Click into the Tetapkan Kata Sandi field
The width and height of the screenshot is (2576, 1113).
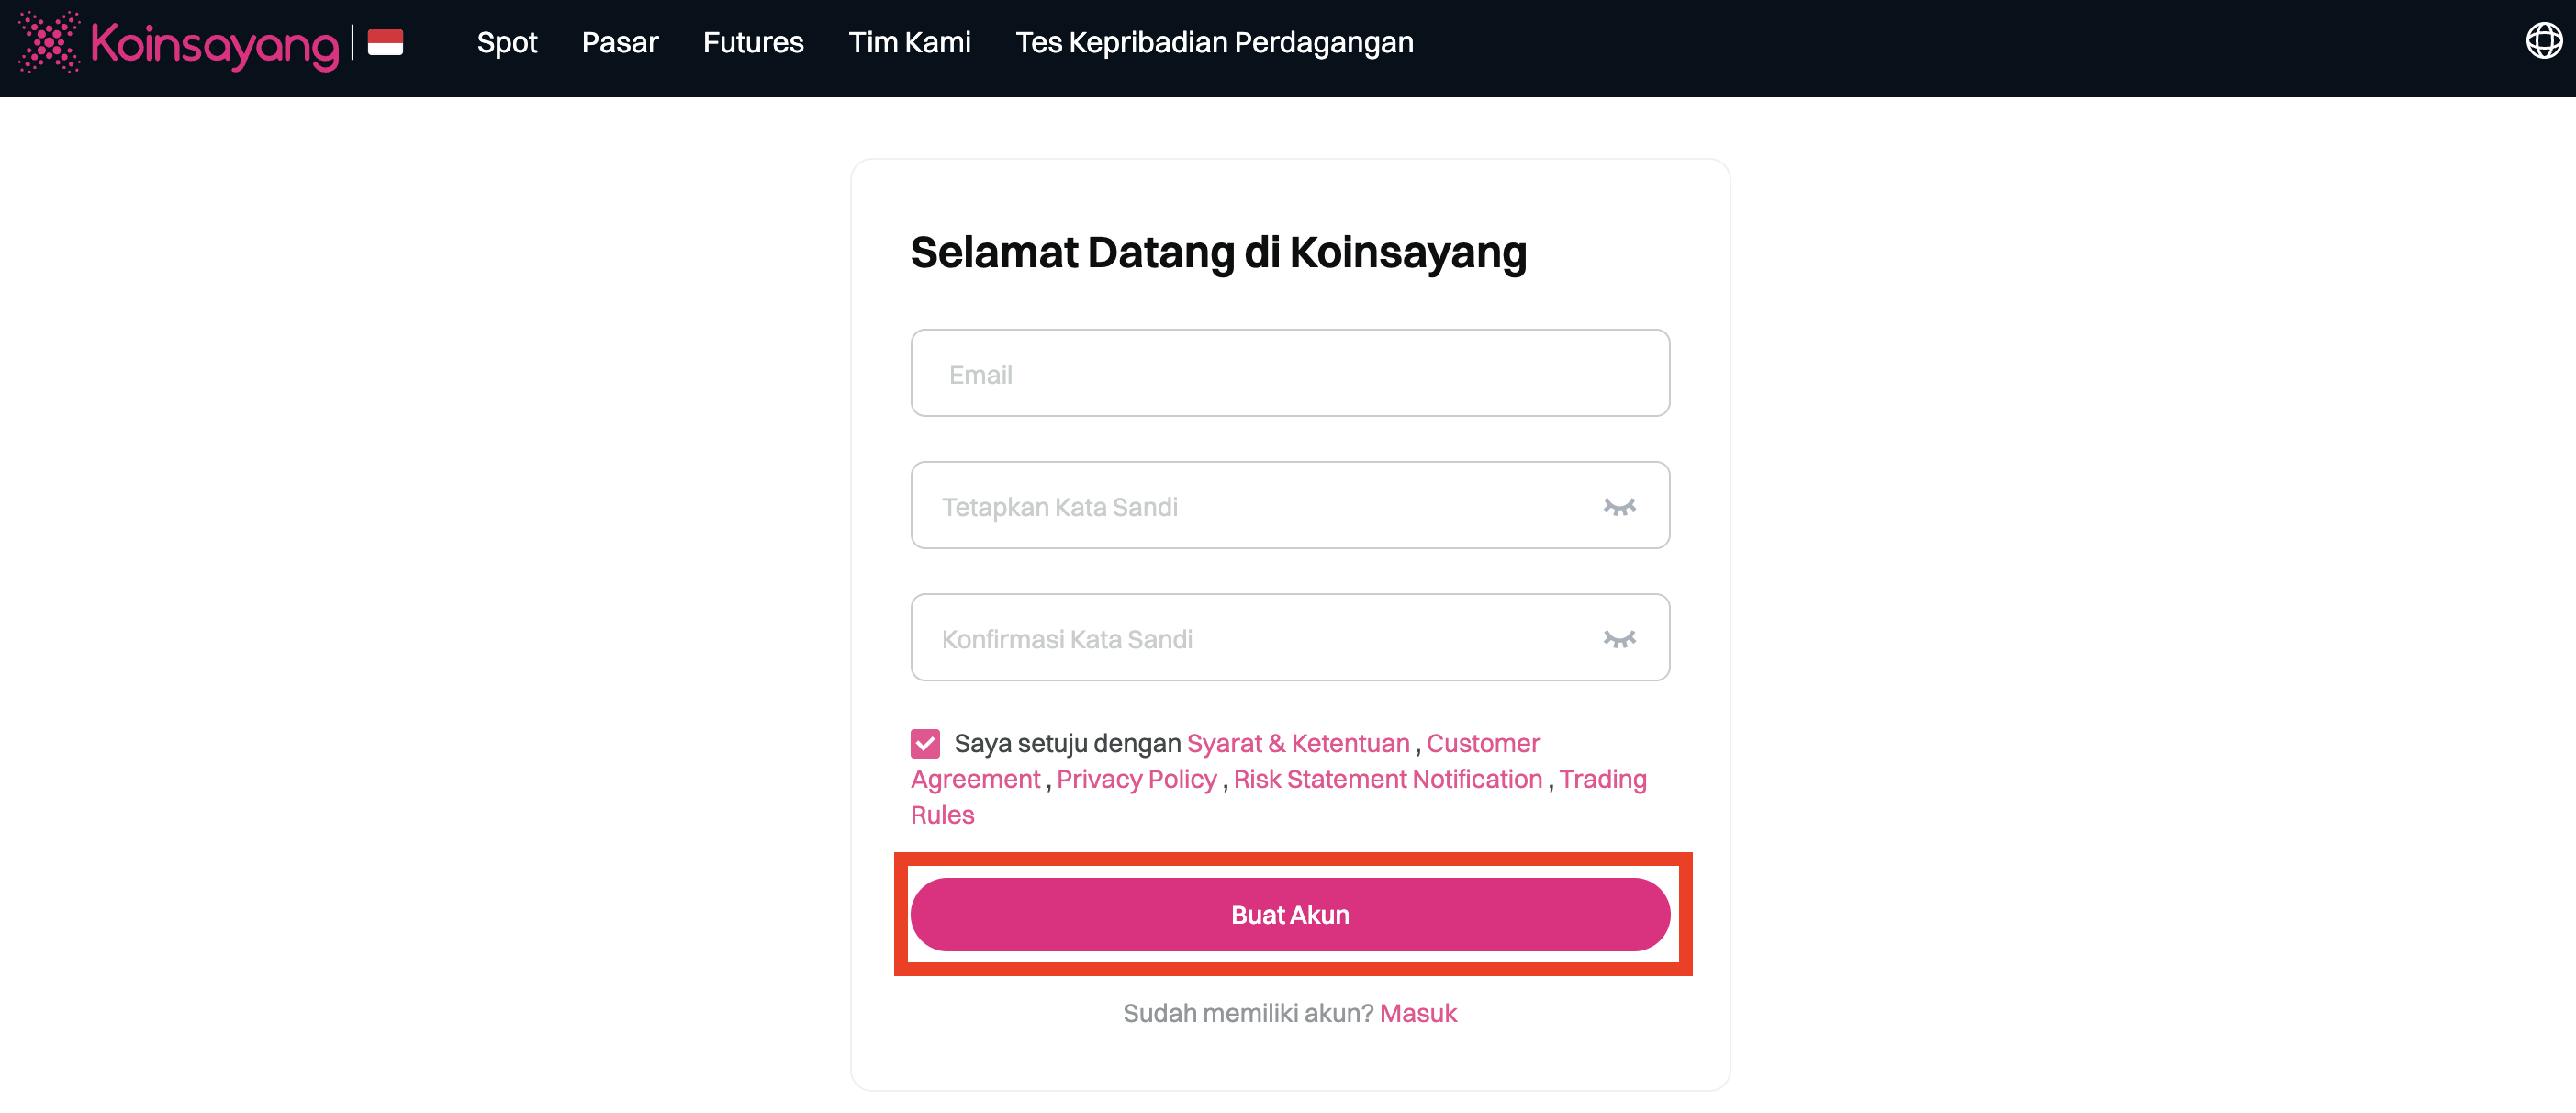(x=1250, y=506)
